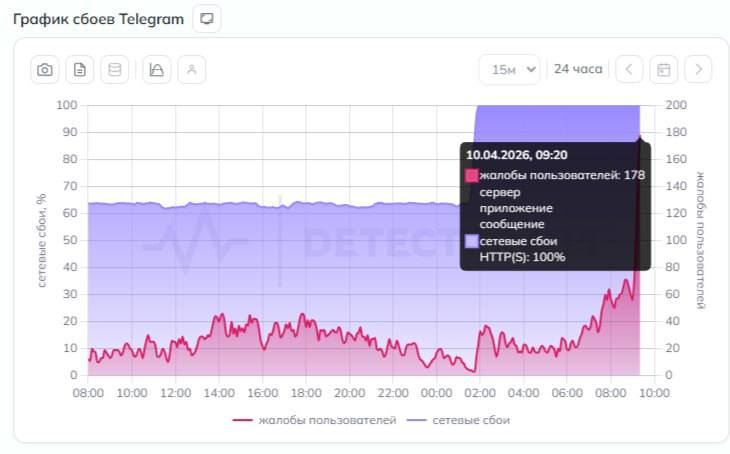Viewport: 730px width, 454px height.
Task: Toggle the area chart type icon
Action: (x=156, y=70)
